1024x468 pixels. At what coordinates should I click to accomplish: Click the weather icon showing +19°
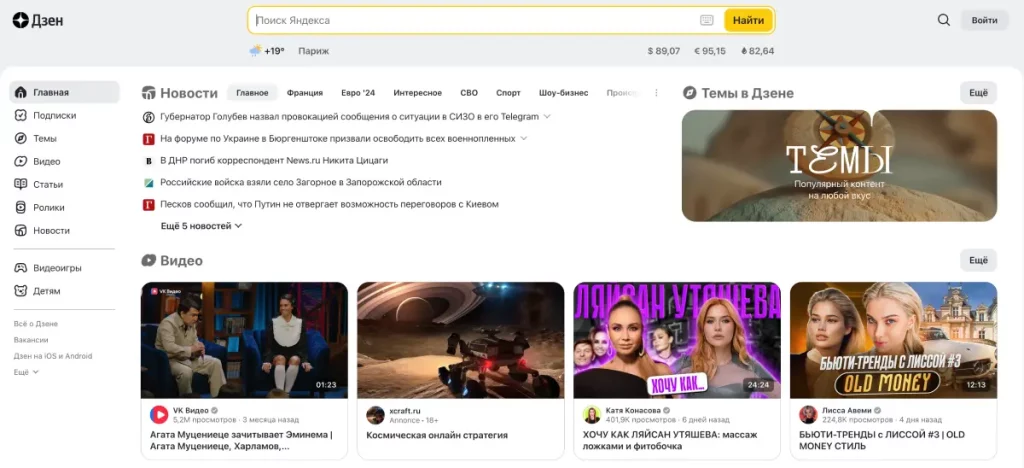[x=255, y=51]
